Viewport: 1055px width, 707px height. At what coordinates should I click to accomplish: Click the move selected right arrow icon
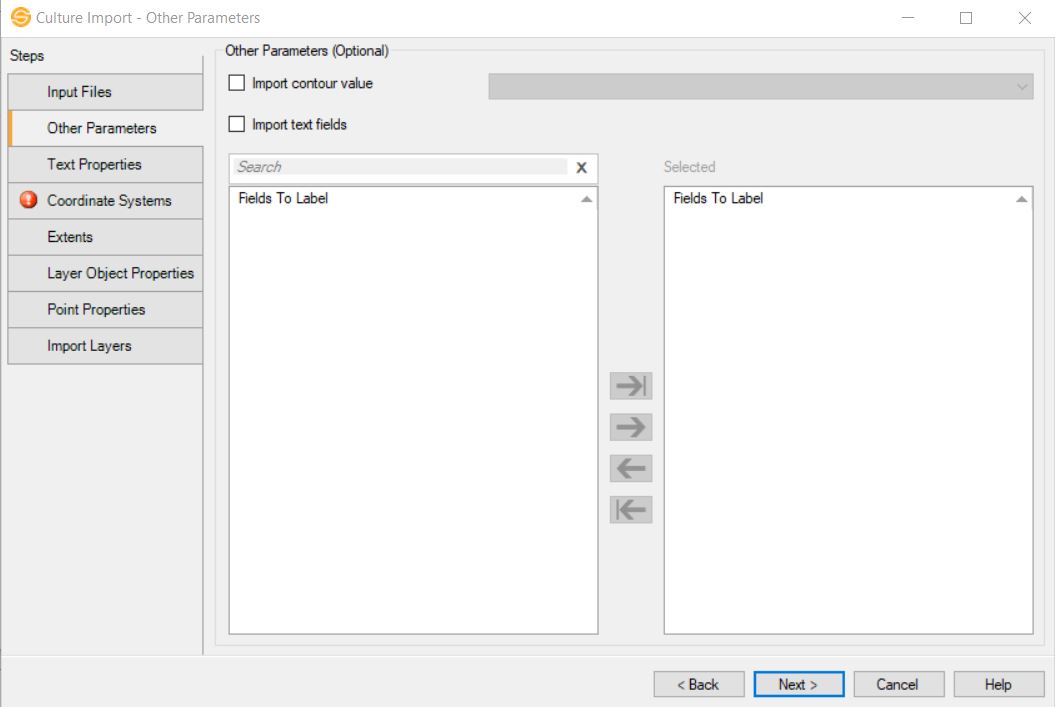point(631,427)
